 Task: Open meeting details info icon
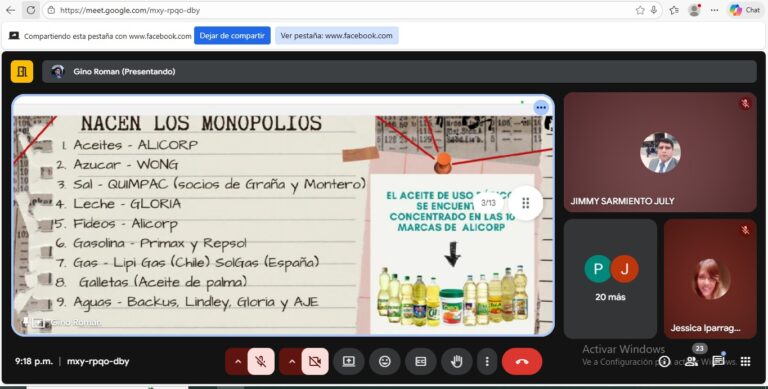tap(664, 362)
